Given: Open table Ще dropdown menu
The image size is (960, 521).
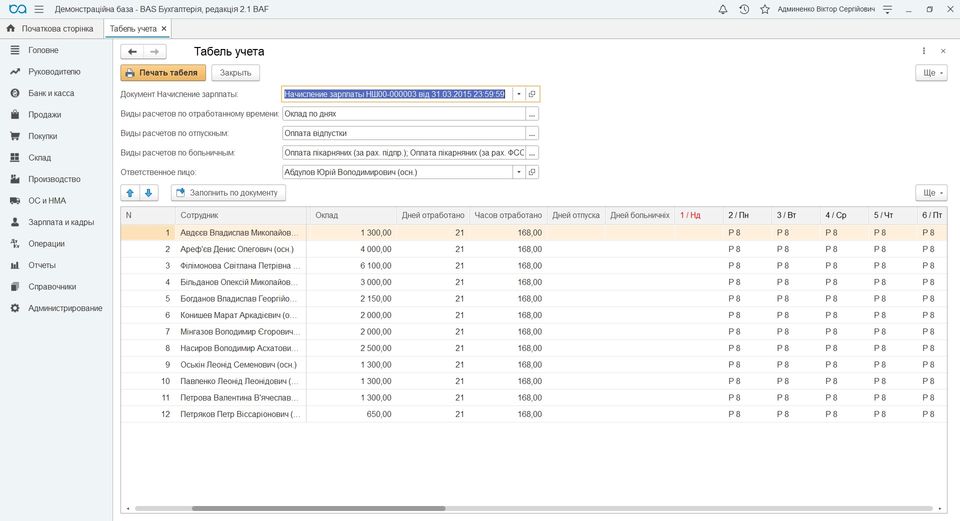Looking at the screenshot, I should pos(931,193).
